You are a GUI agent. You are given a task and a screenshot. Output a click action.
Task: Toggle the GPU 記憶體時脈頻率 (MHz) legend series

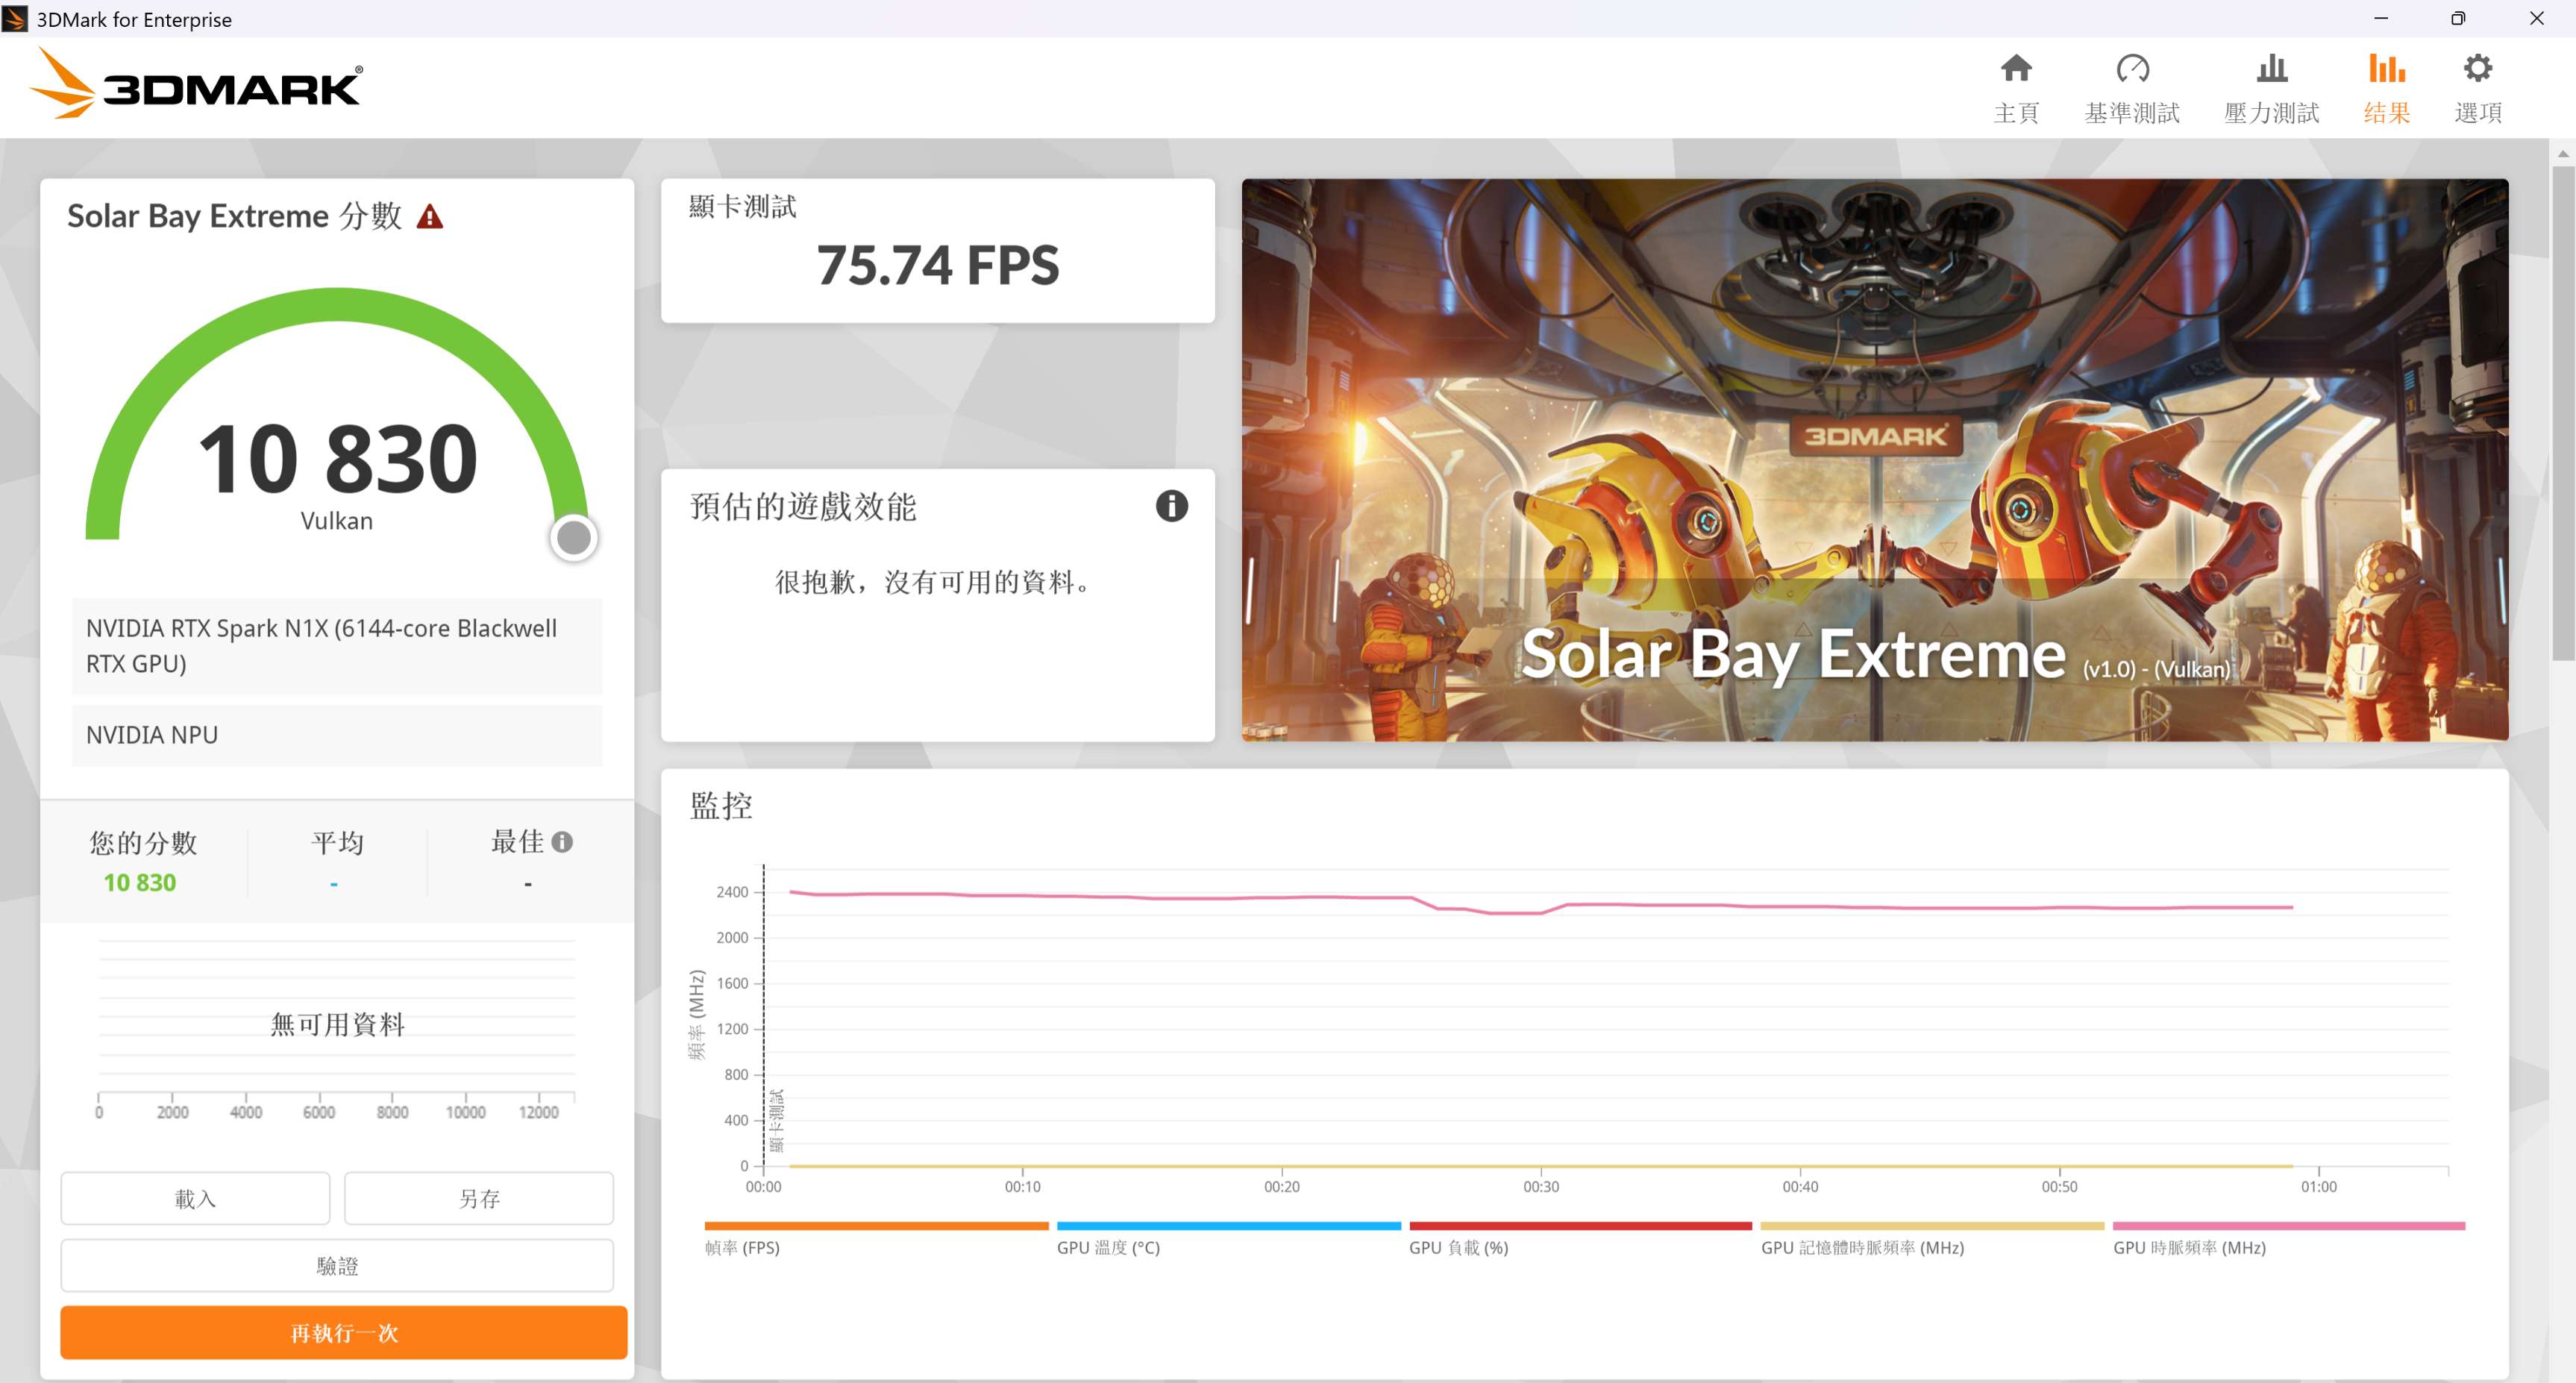[1932, 1240]
